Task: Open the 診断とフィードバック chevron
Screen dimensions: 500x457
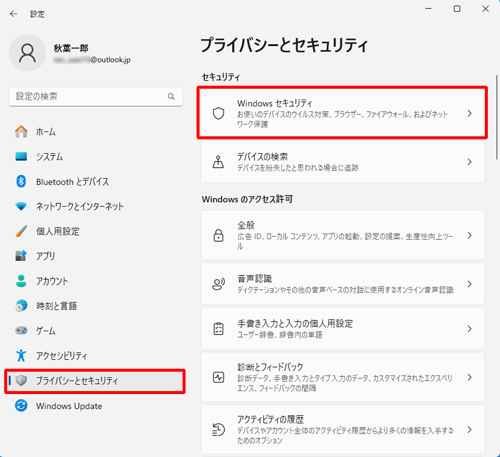Action: pos(469,377)
